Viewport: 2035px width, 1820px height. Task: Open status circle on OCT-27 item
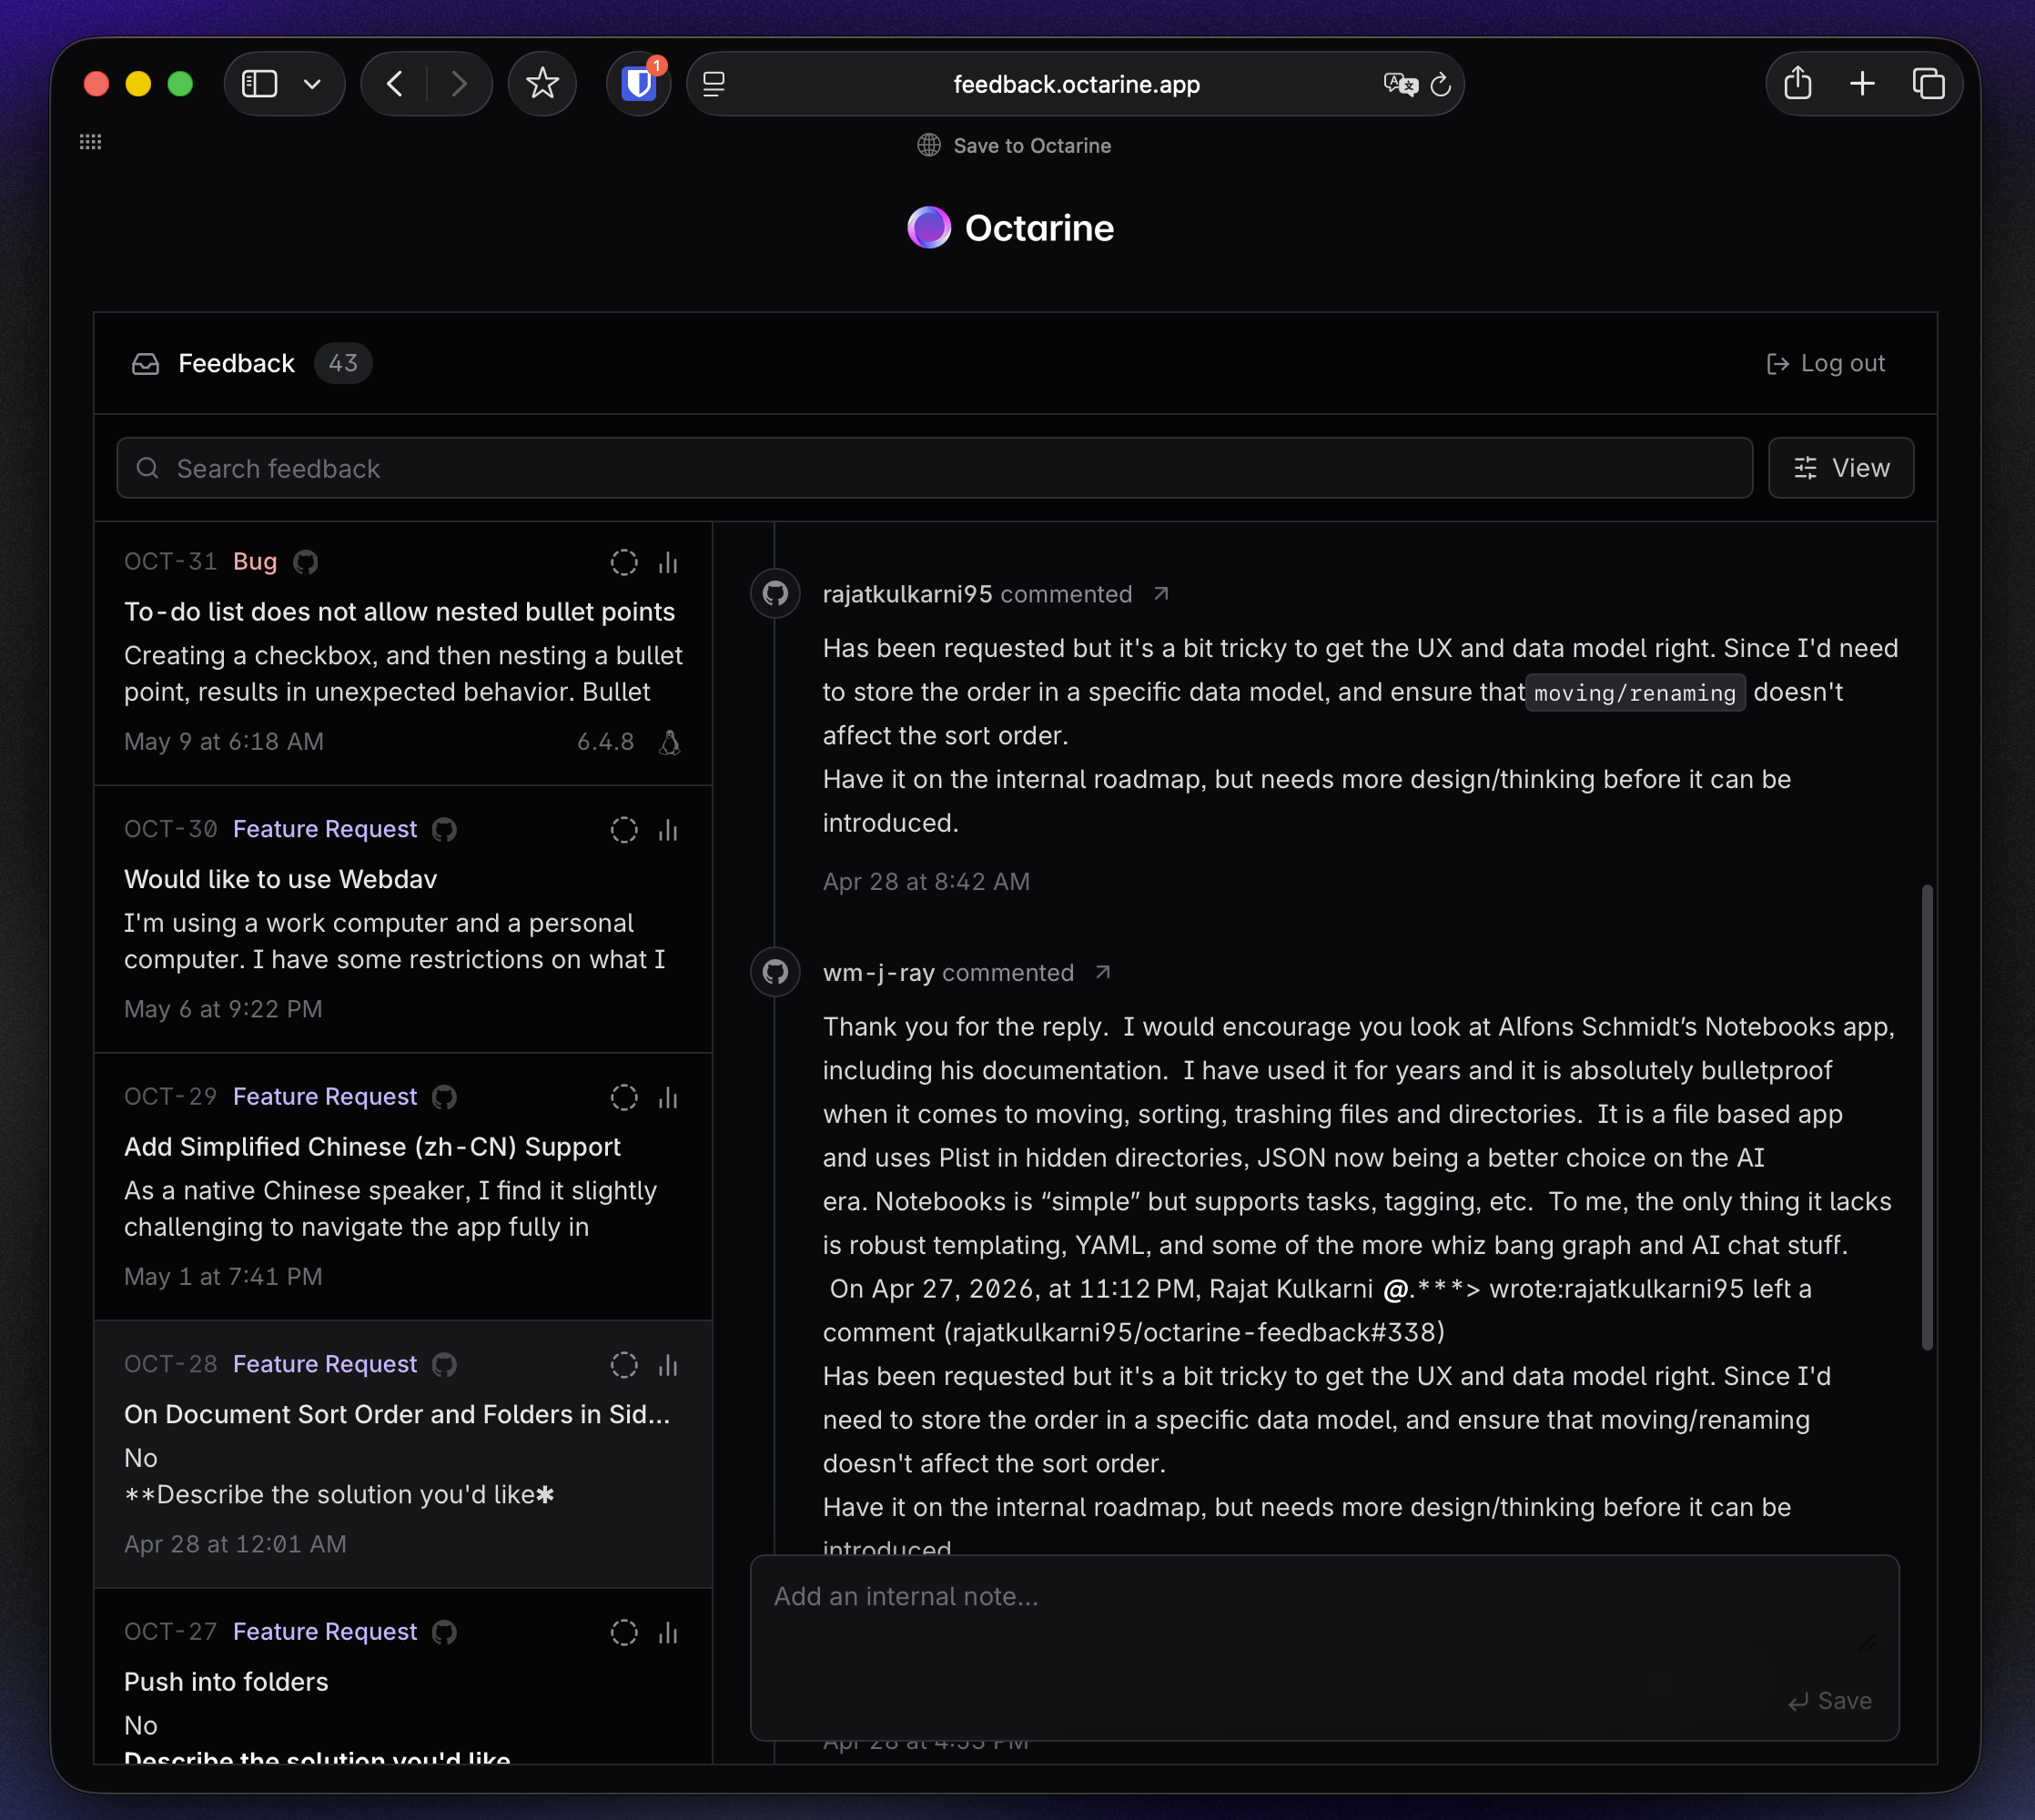coord(624,1633)
